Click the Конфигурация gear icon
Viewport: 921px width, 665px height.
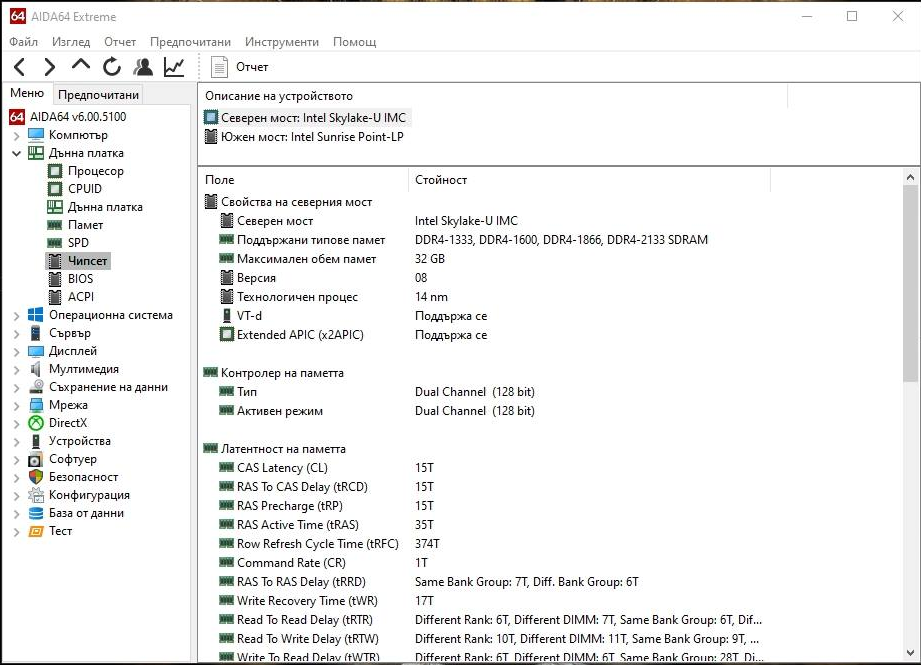(36, 495)
